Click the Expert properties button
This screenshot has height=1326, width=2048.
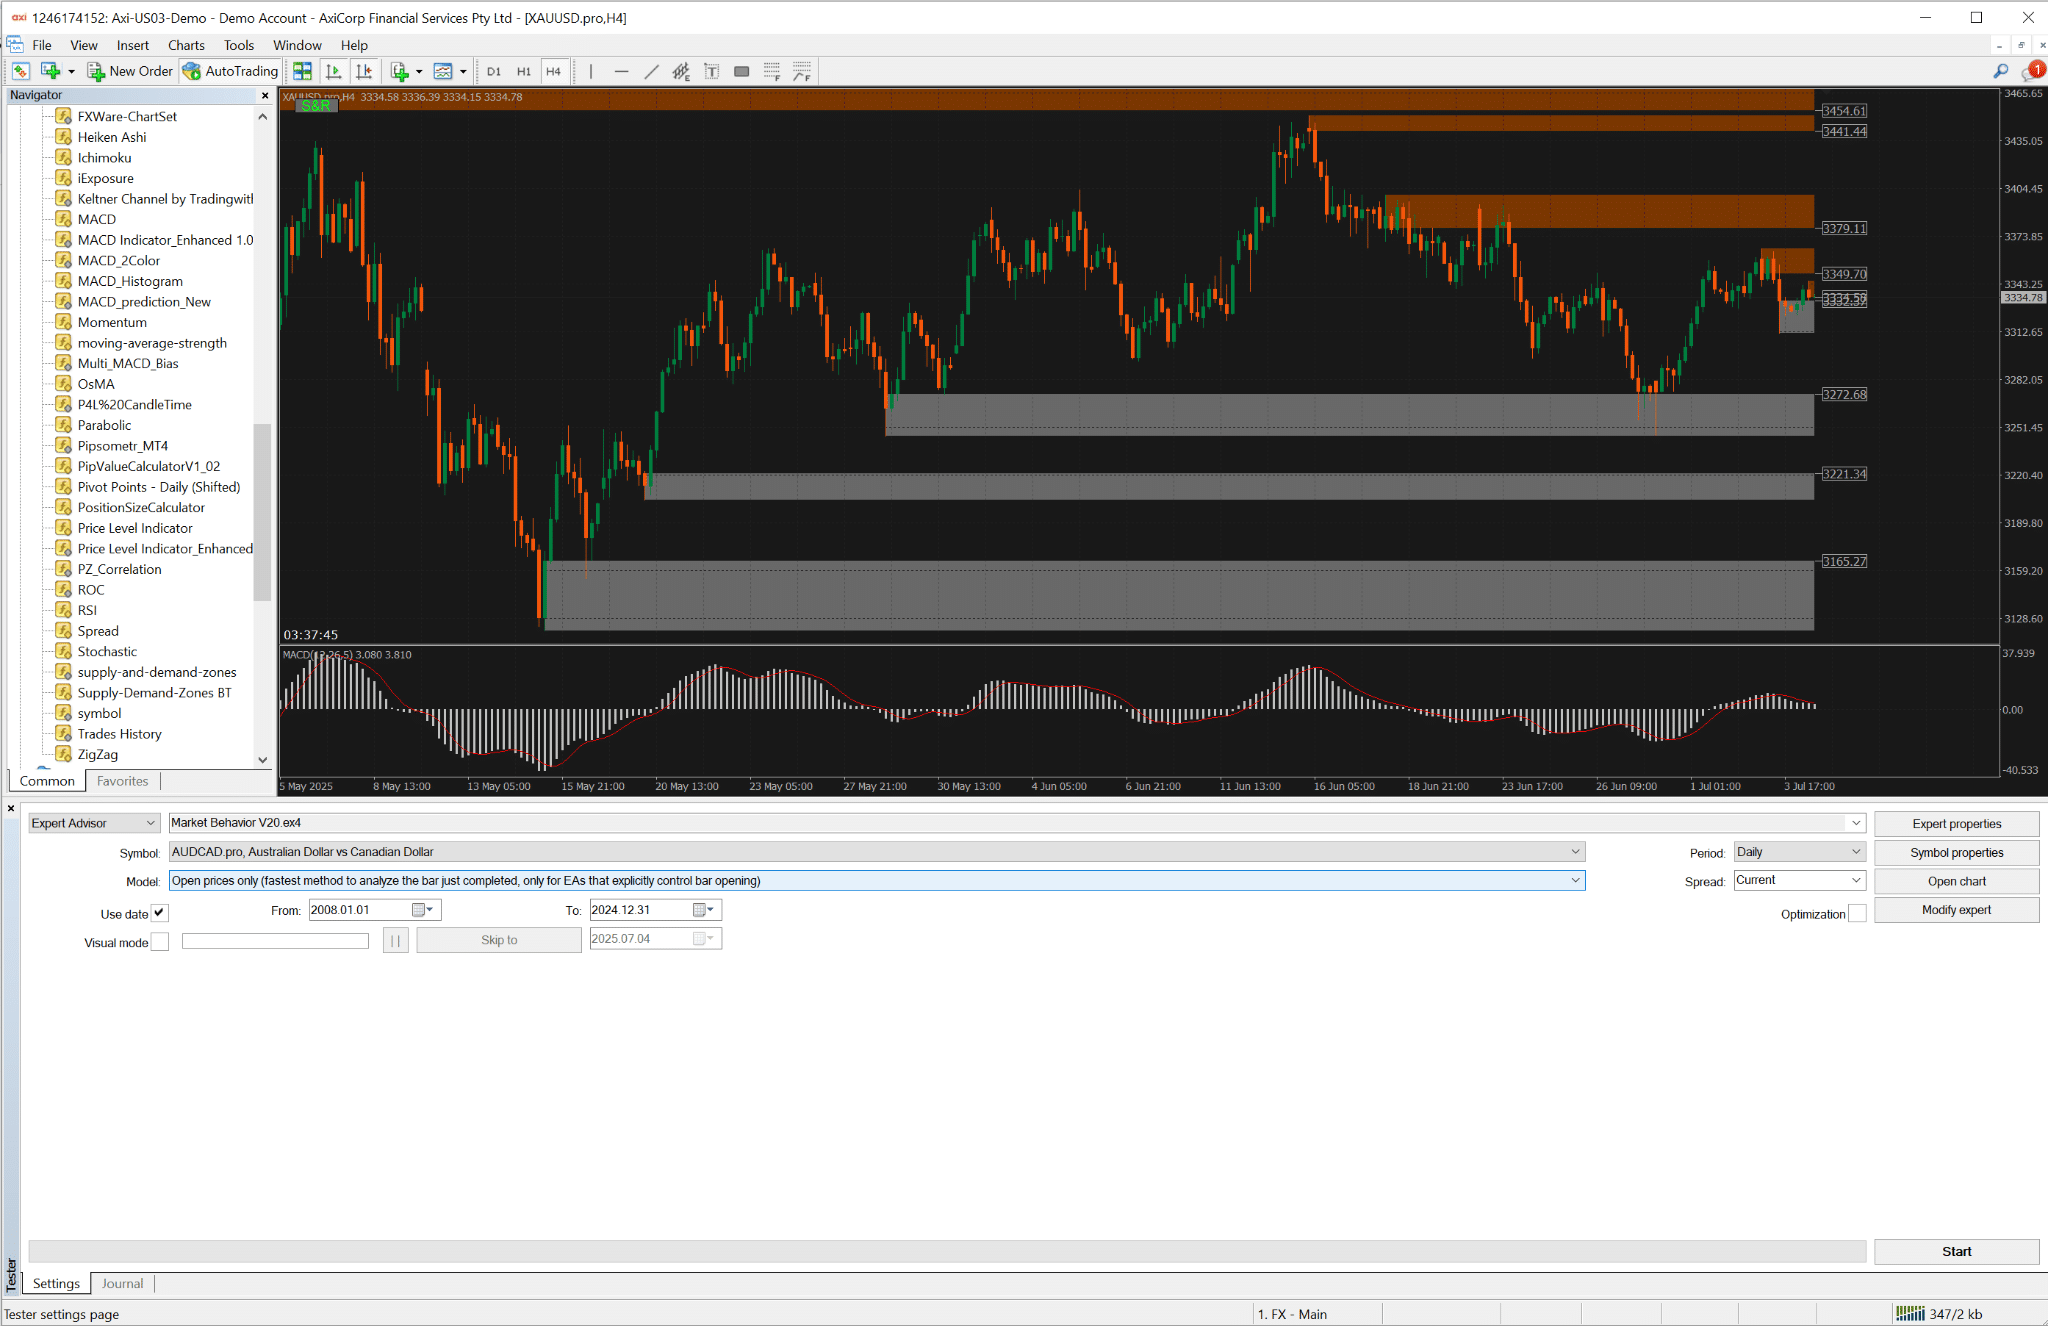tap(1956, 824)
